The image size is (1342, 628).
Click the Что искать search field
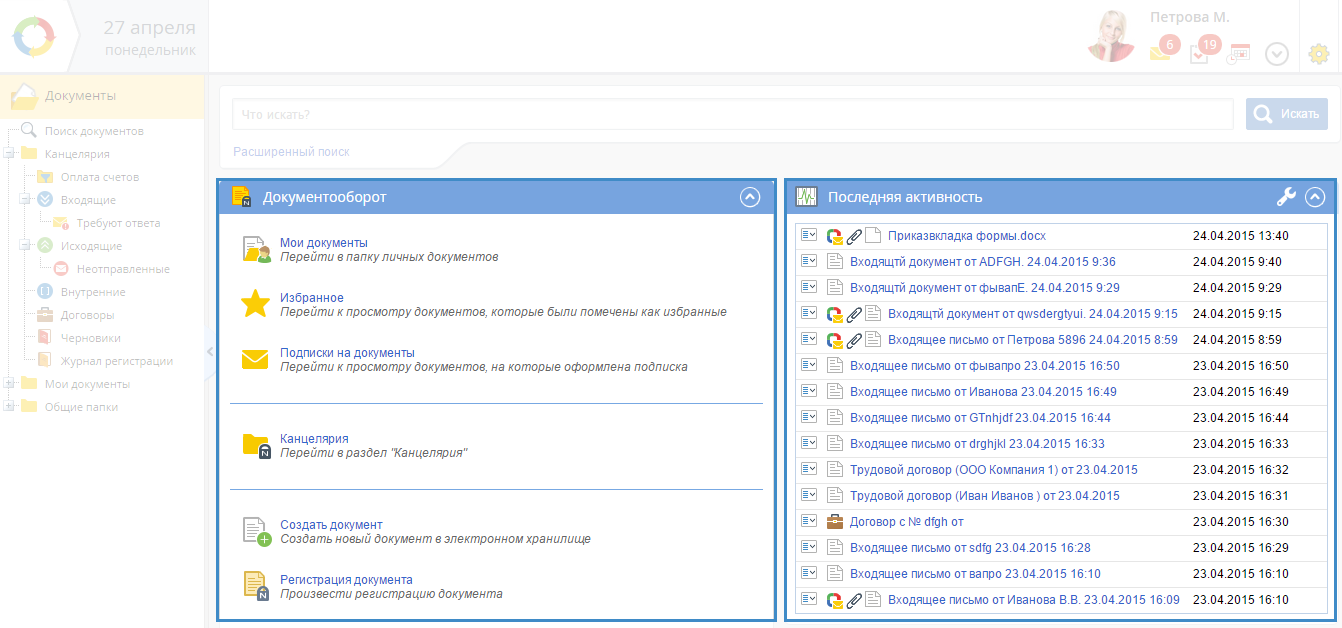732,114
